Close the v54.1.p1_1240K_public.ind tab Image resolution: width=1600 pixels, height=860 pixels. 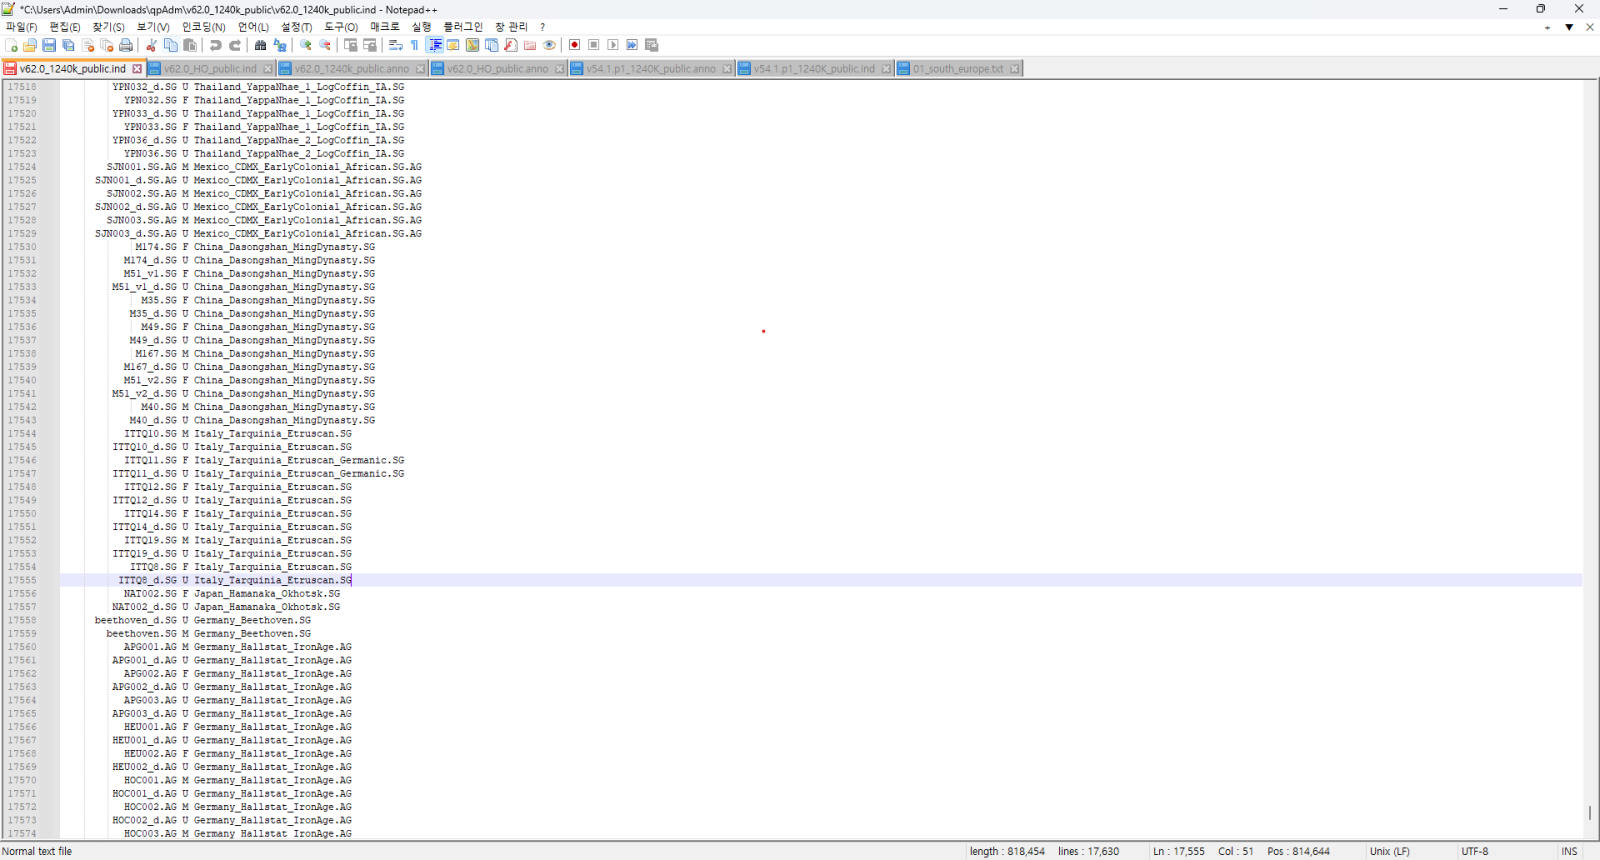886,69
